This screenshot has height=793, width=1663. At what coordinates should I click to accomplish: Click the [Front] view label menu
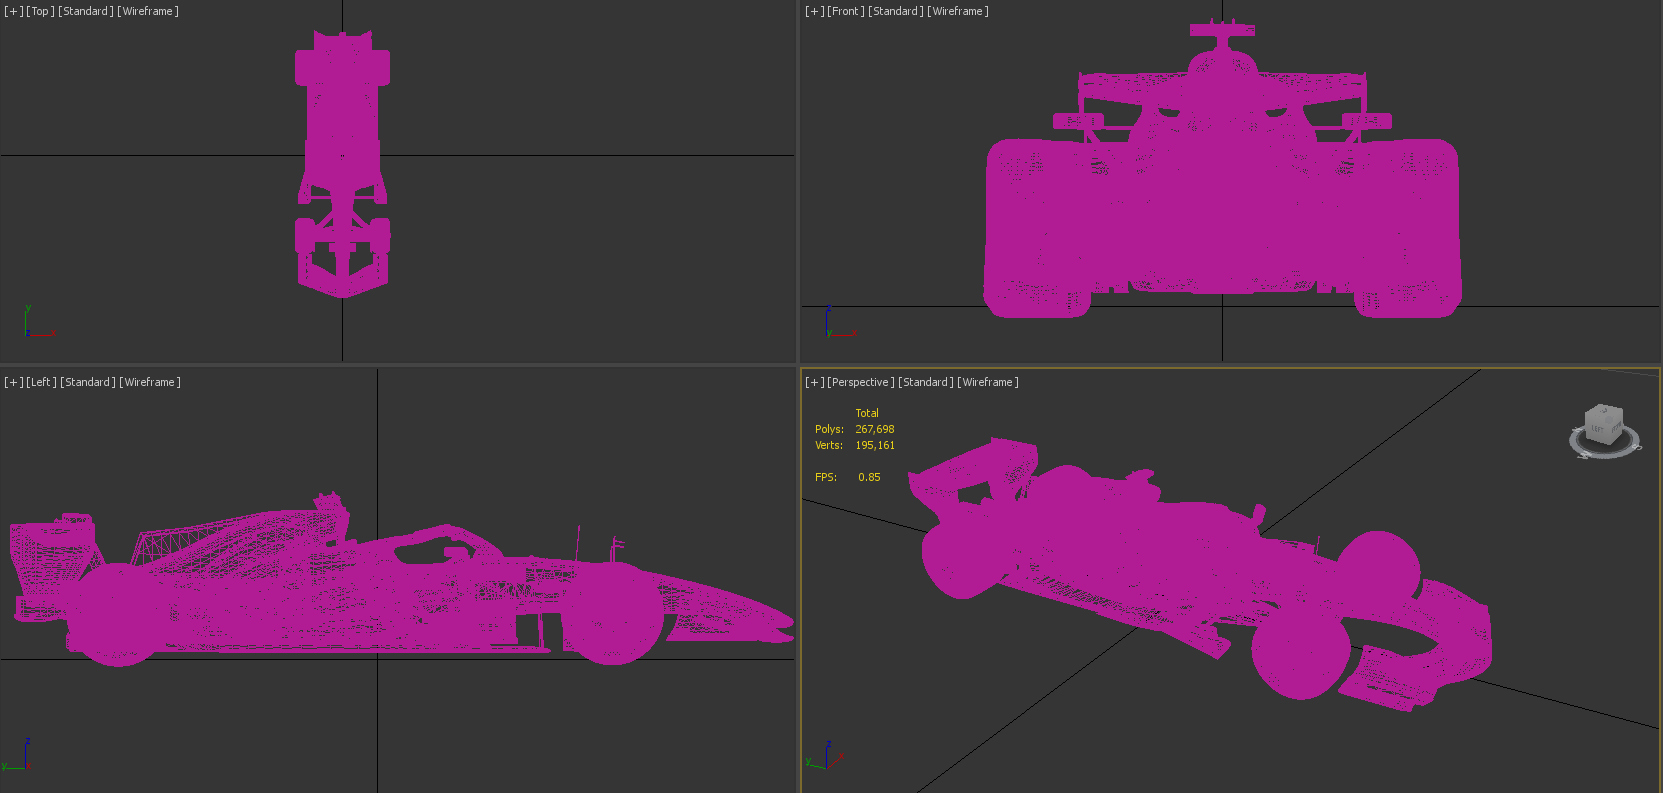pyautogui.click(x=846, y=11)
